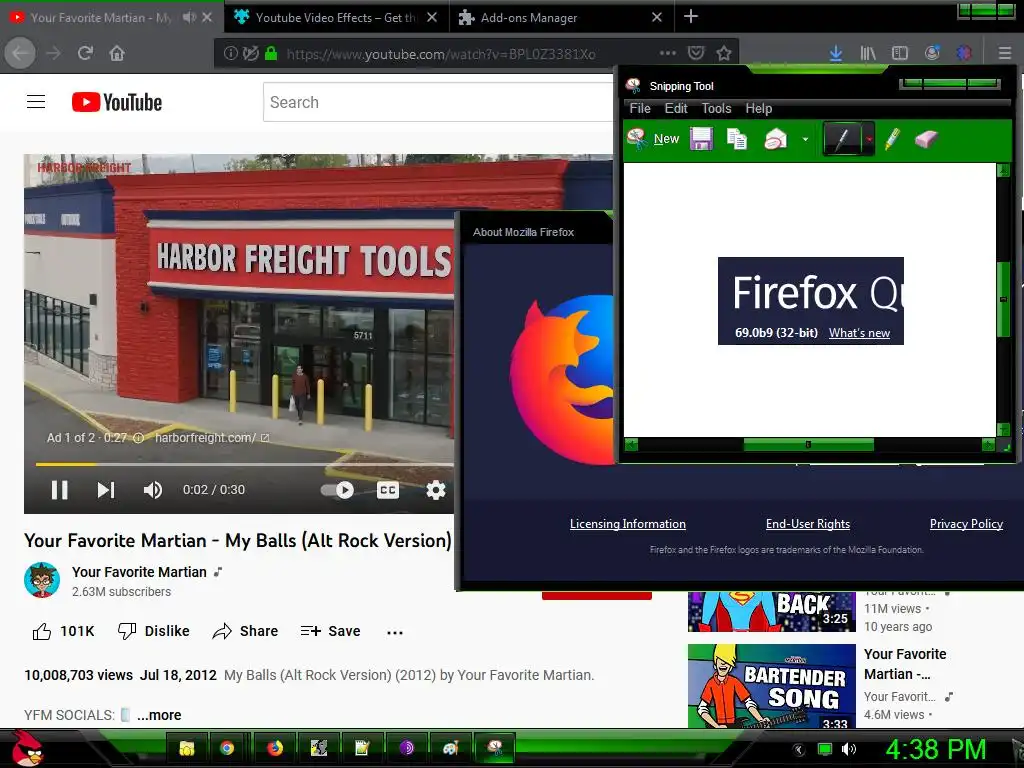This screenshot has height=768, width=1024.
Task: Open Firefox from the taskbar
Action: click(275, 748)
